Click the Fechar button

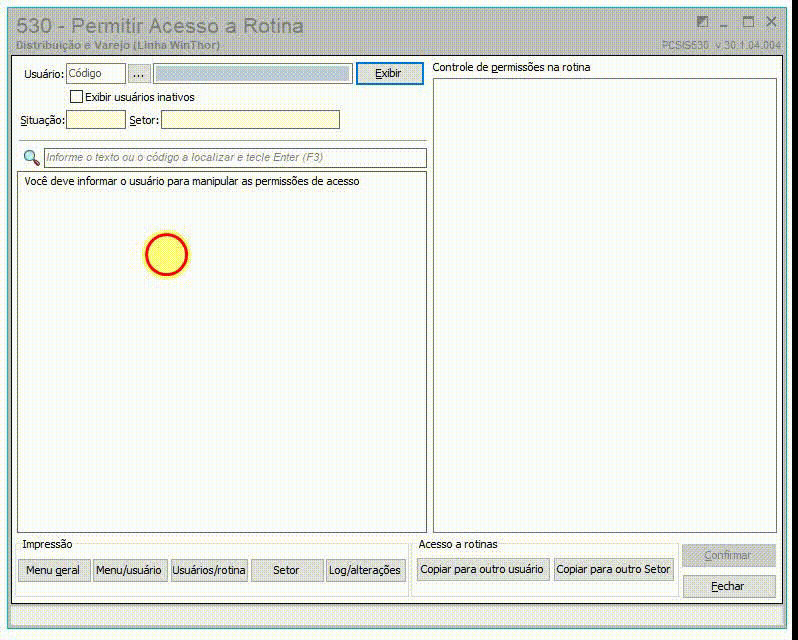point(729,587)
